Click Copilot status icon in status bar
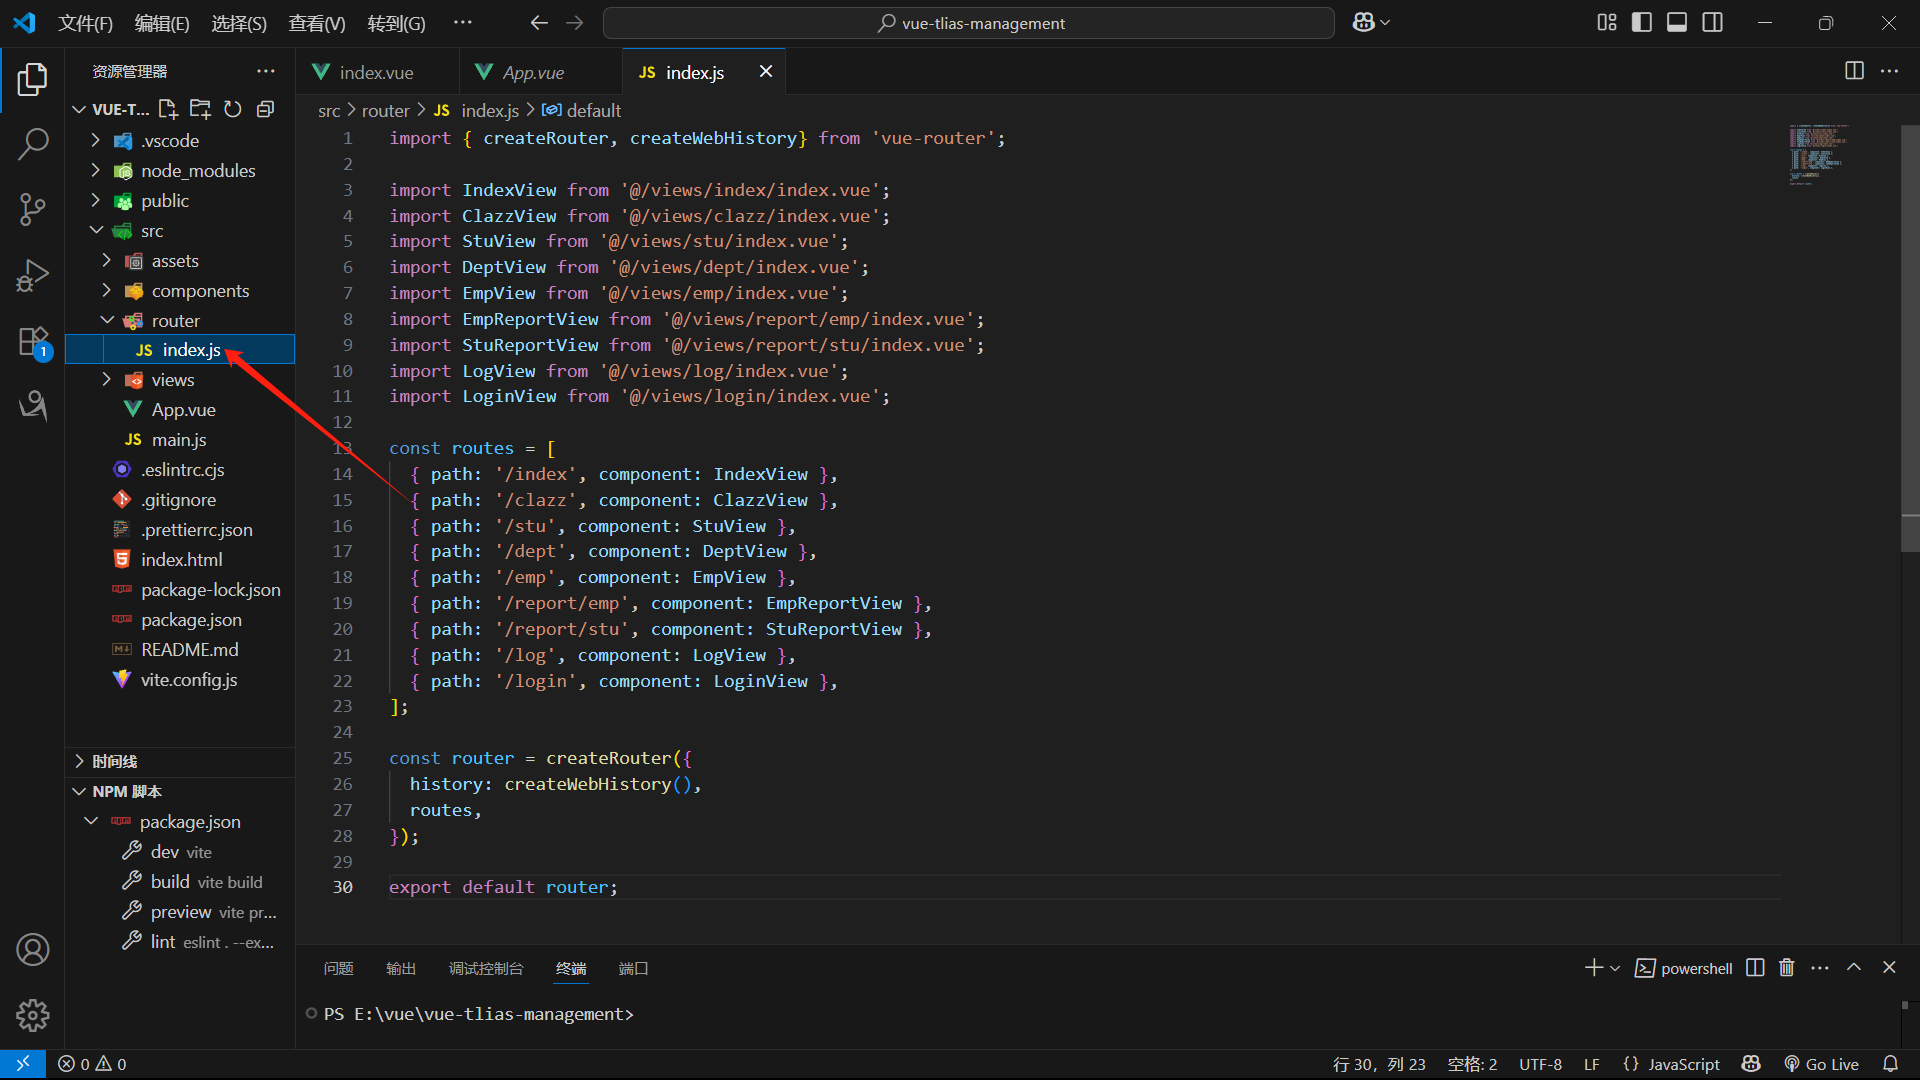1920x1080 pixels. click(1751, 1064)
